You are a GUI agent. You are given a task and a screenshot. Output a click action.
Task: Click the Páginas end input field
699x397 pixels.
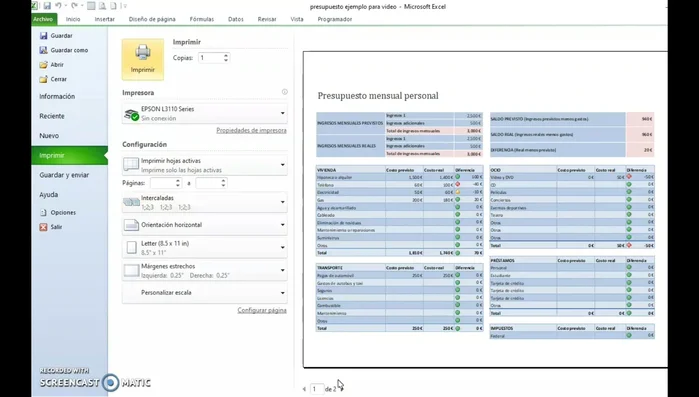[208, 183]
